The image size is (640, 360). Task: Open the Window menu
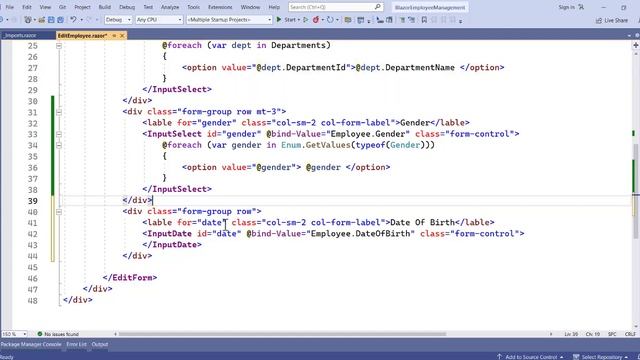250,7
